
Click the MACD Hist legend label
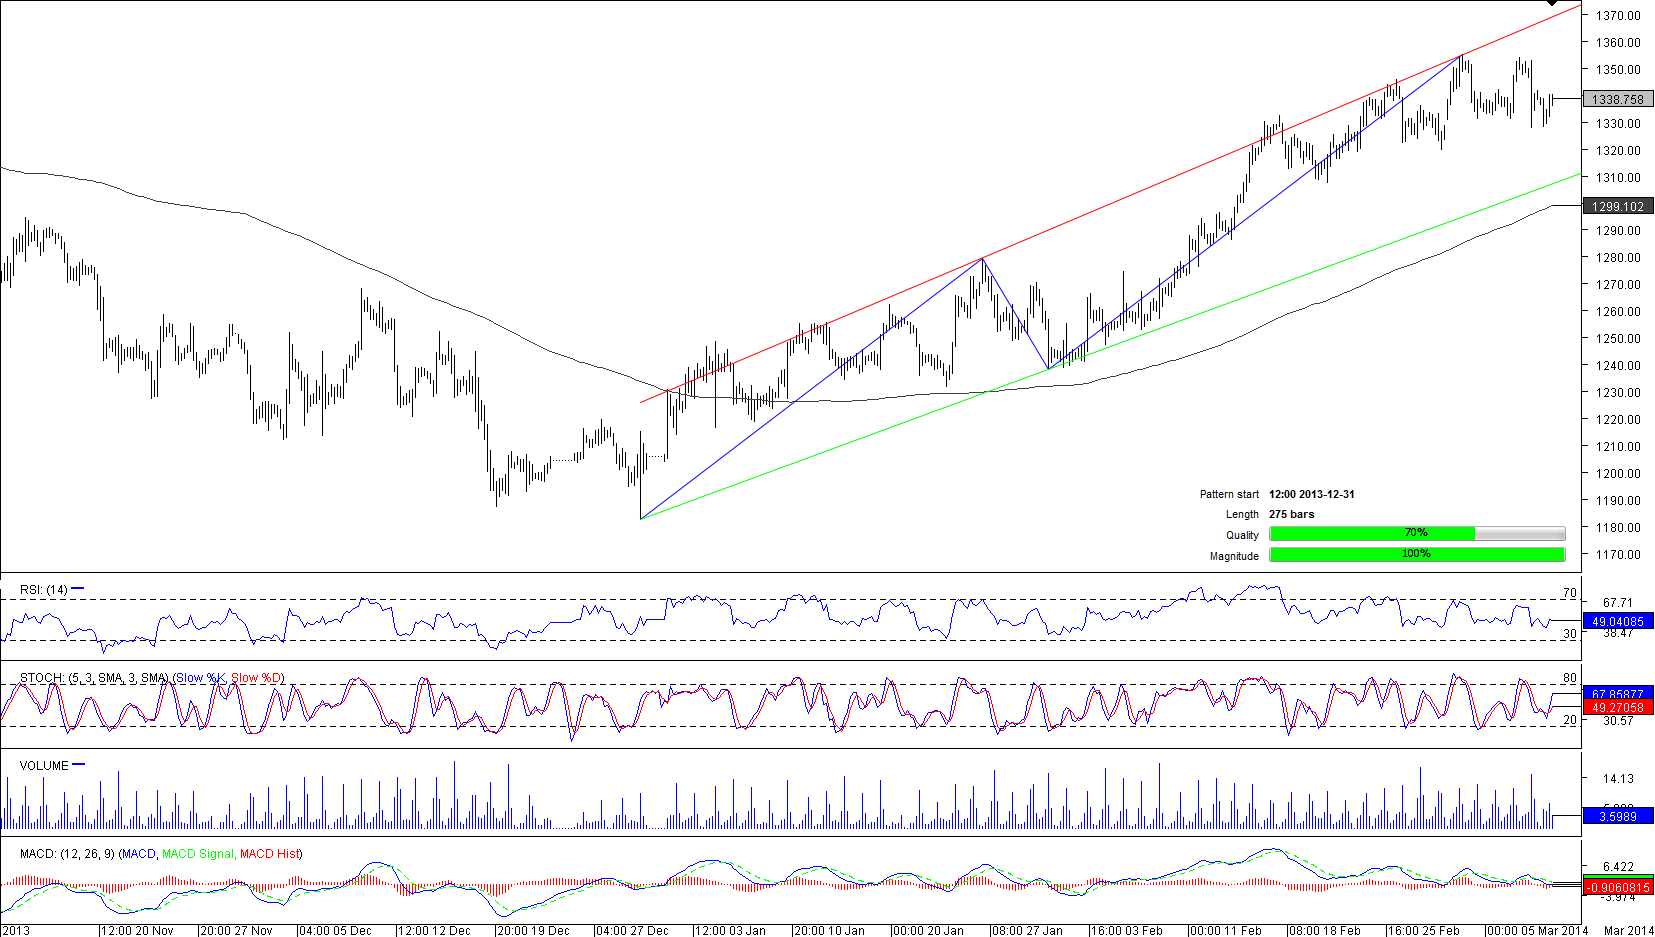(269, 854)
